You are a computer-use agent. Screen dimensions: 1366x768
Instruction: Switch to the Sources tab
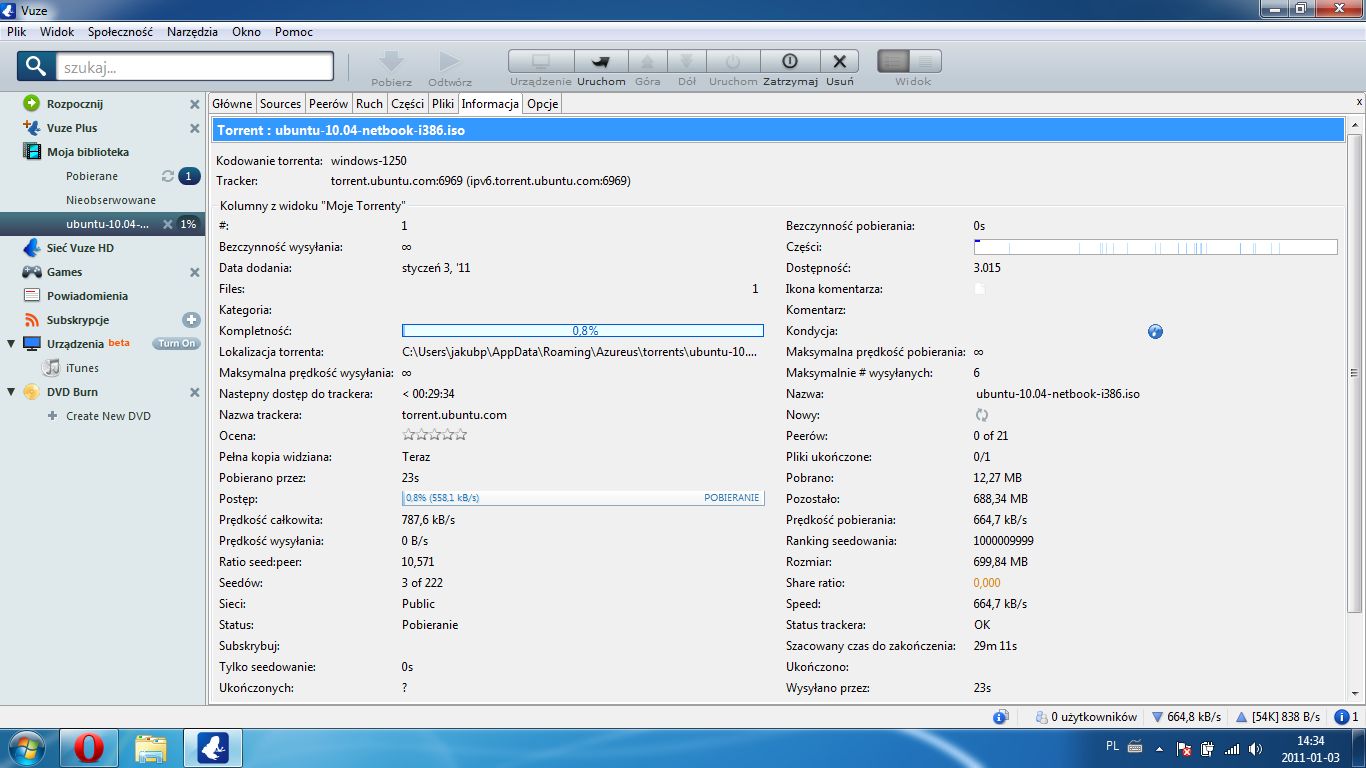(280, 104)
